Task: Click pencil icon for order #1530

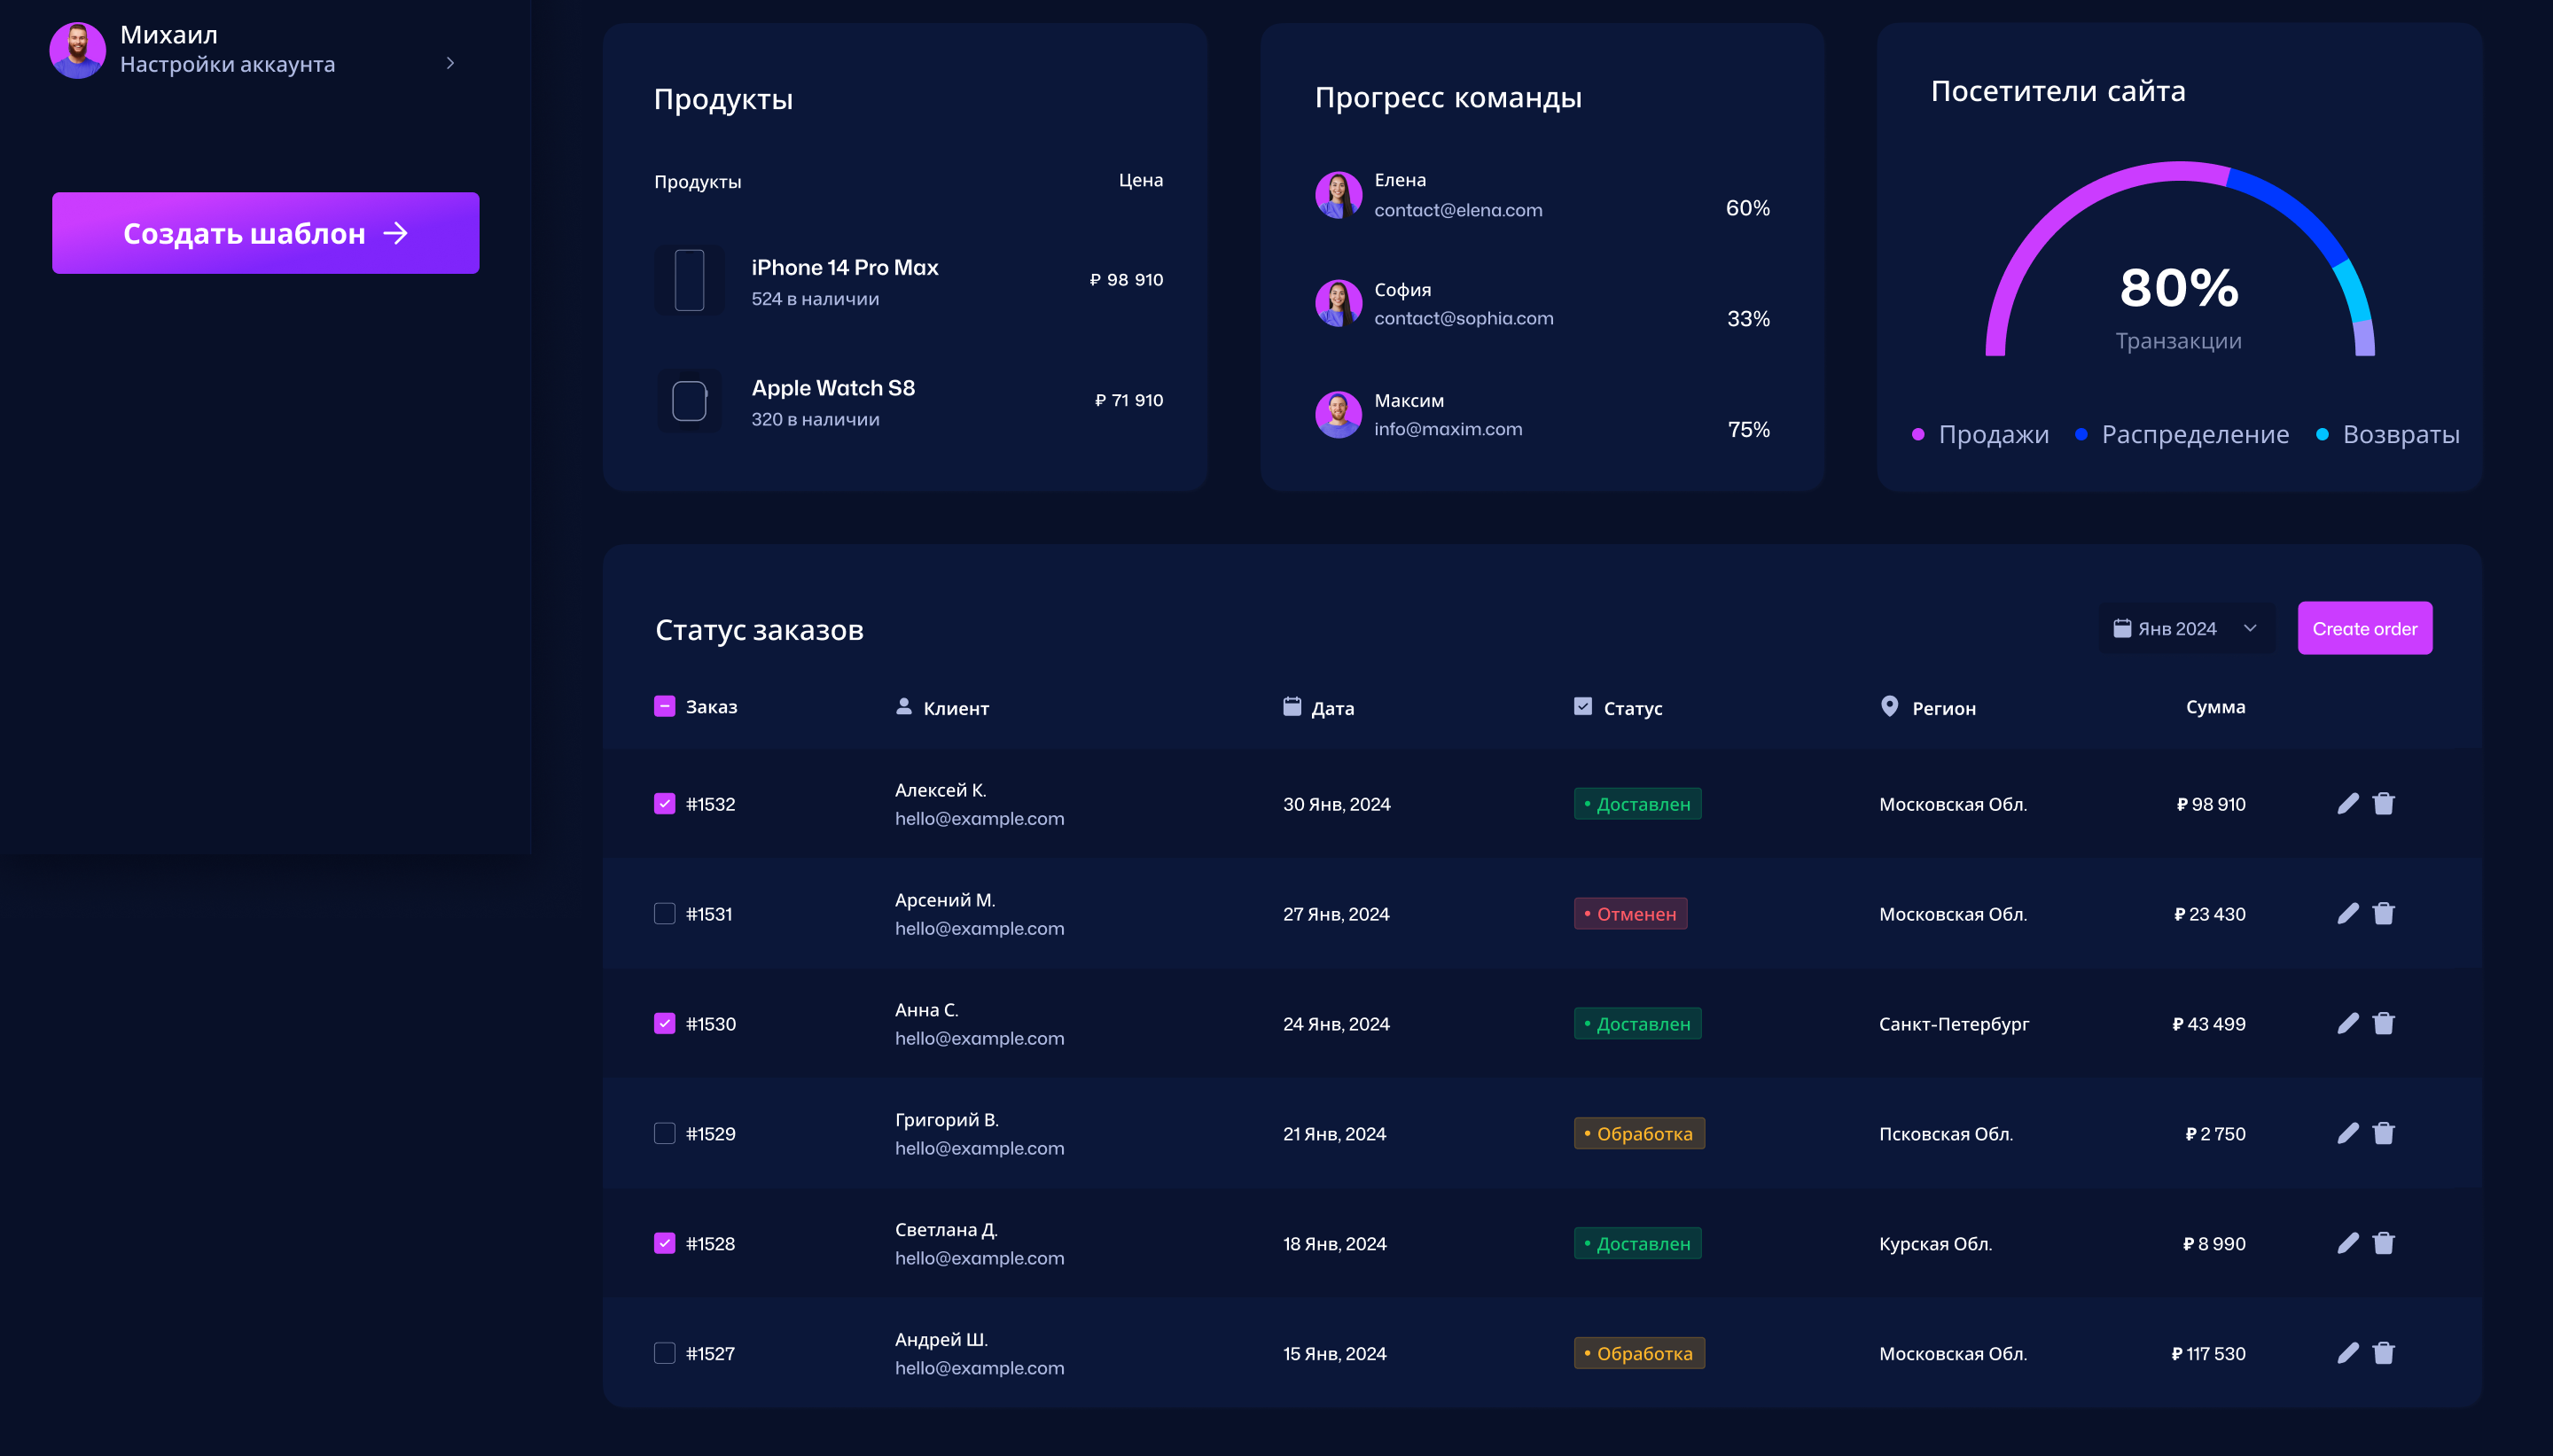Action: click(x=2347, y=1024)
